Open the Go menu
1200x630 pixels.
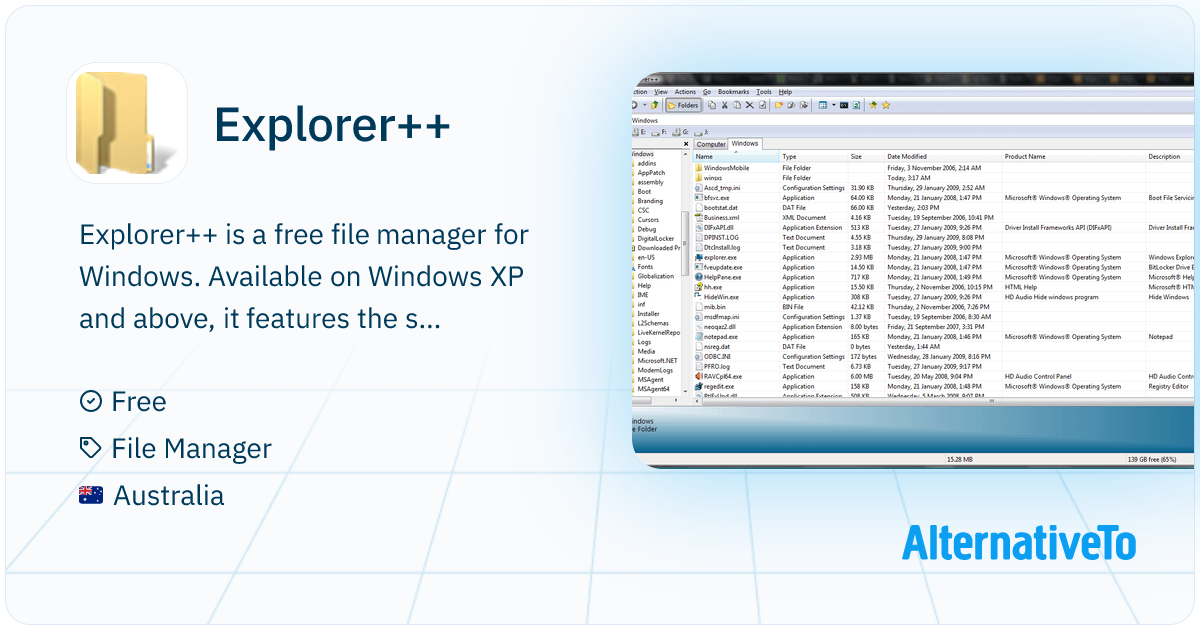point(707,92)
